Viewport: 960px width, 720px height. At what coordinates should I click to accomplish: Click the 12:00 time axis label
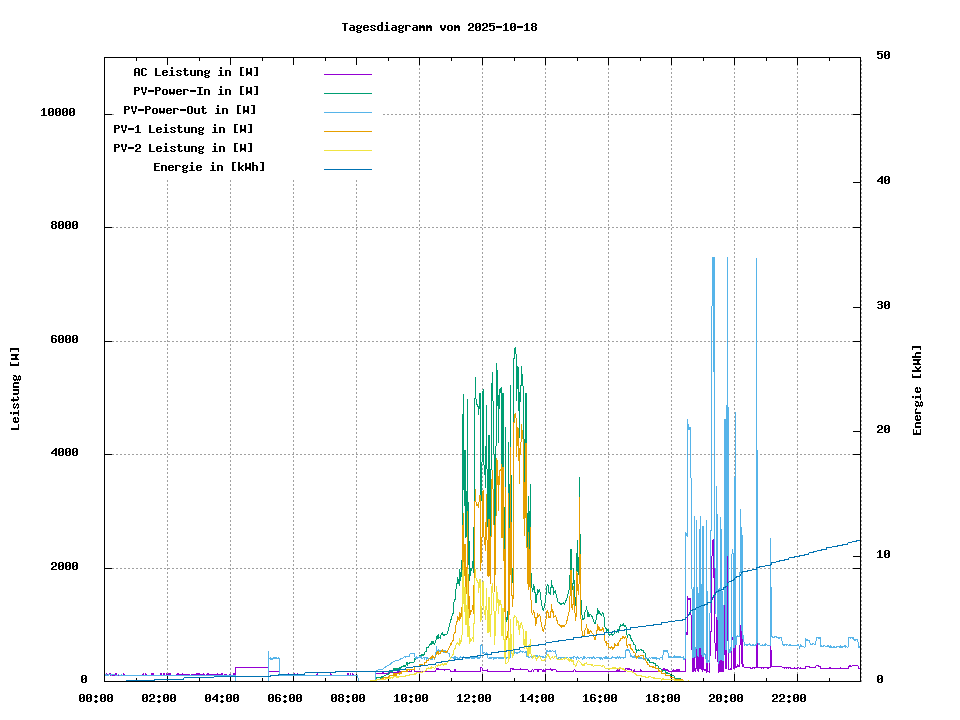point(475,698)
